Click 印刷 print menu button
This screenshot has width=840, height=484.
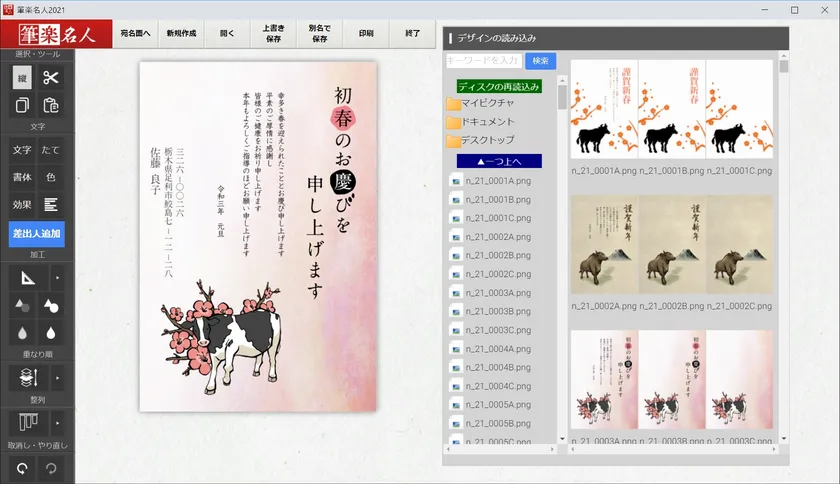point(366,34)
